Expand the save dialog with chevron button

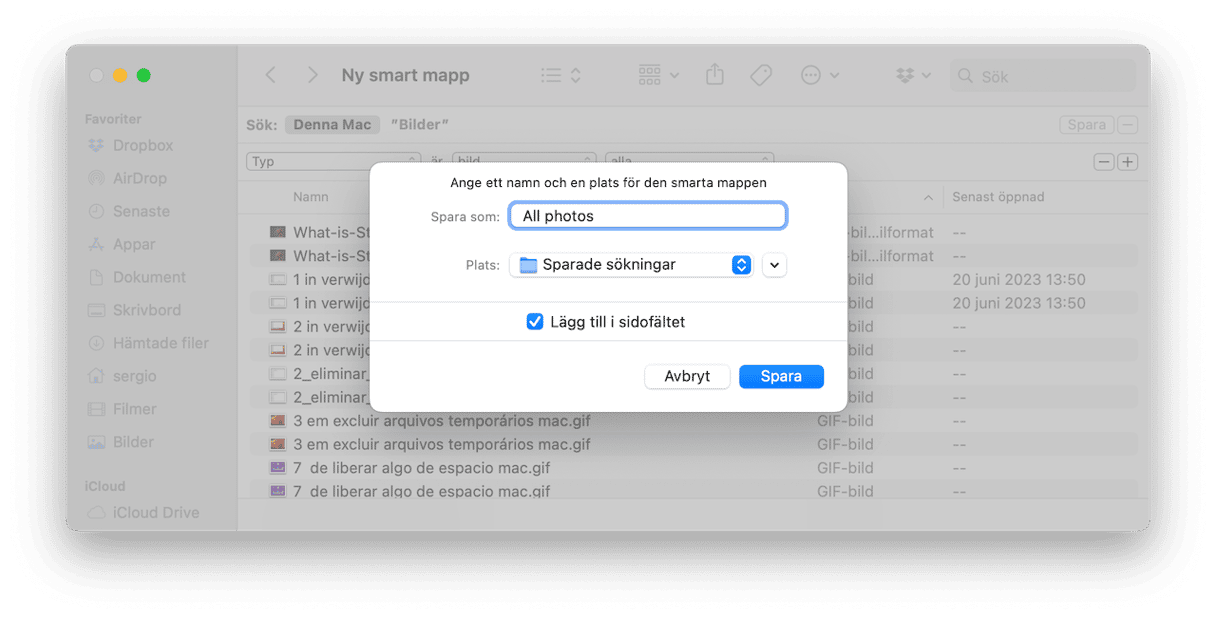775,265
